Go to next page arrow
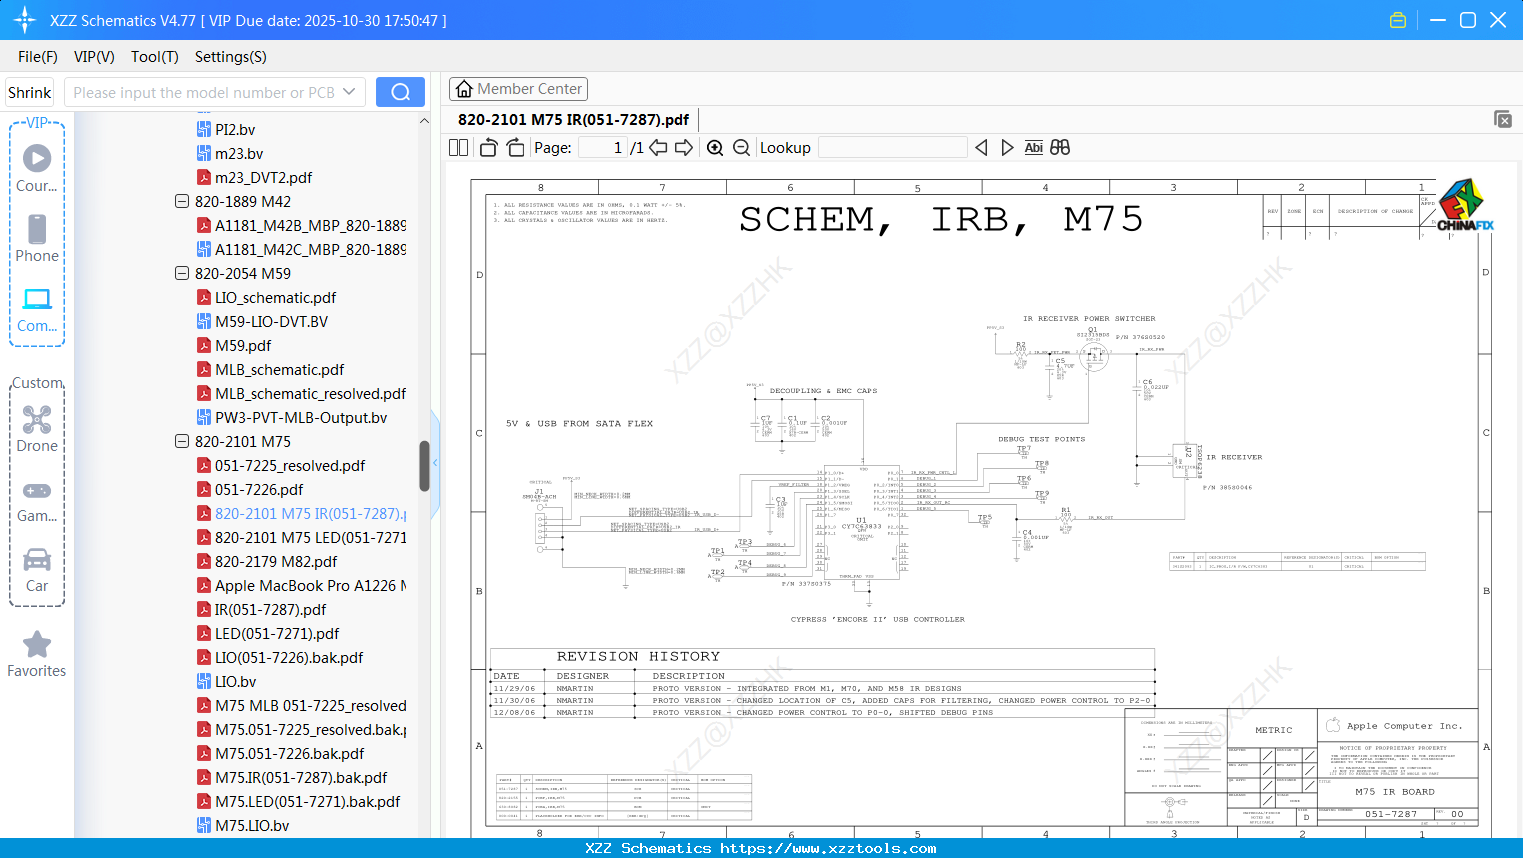The width and height of the screenshot is (1523, 858). (x=684, y=148)
